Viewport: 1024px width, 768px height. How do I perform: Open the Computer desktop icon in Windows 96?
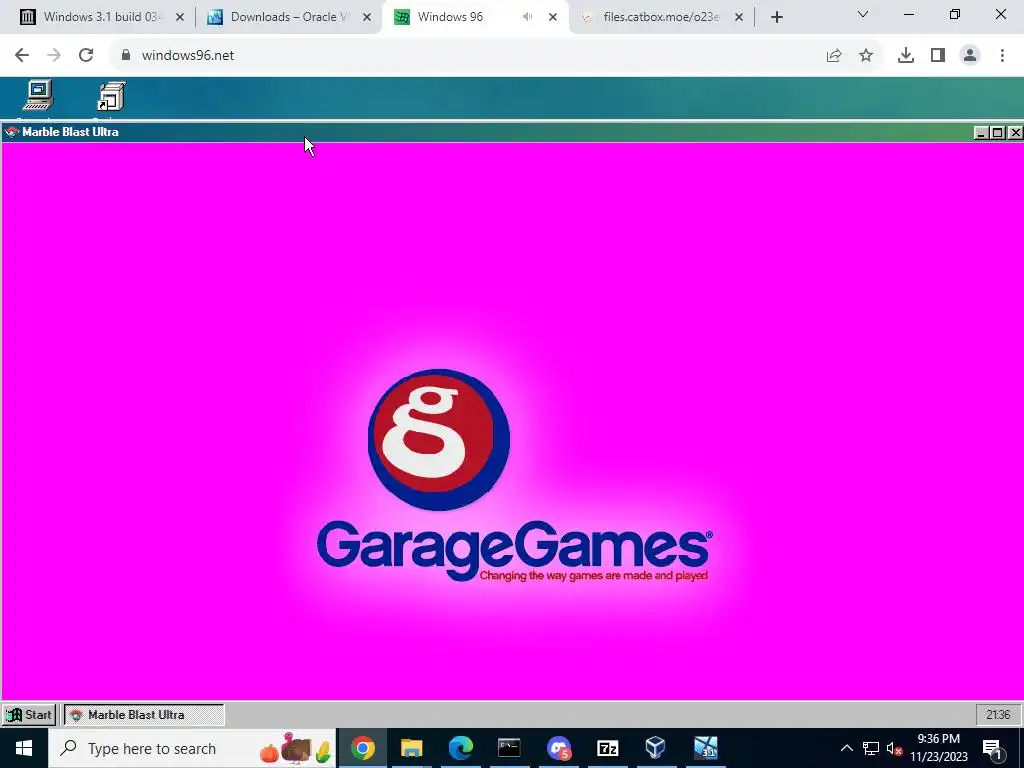pyautogui.click(x=38, y=97)
